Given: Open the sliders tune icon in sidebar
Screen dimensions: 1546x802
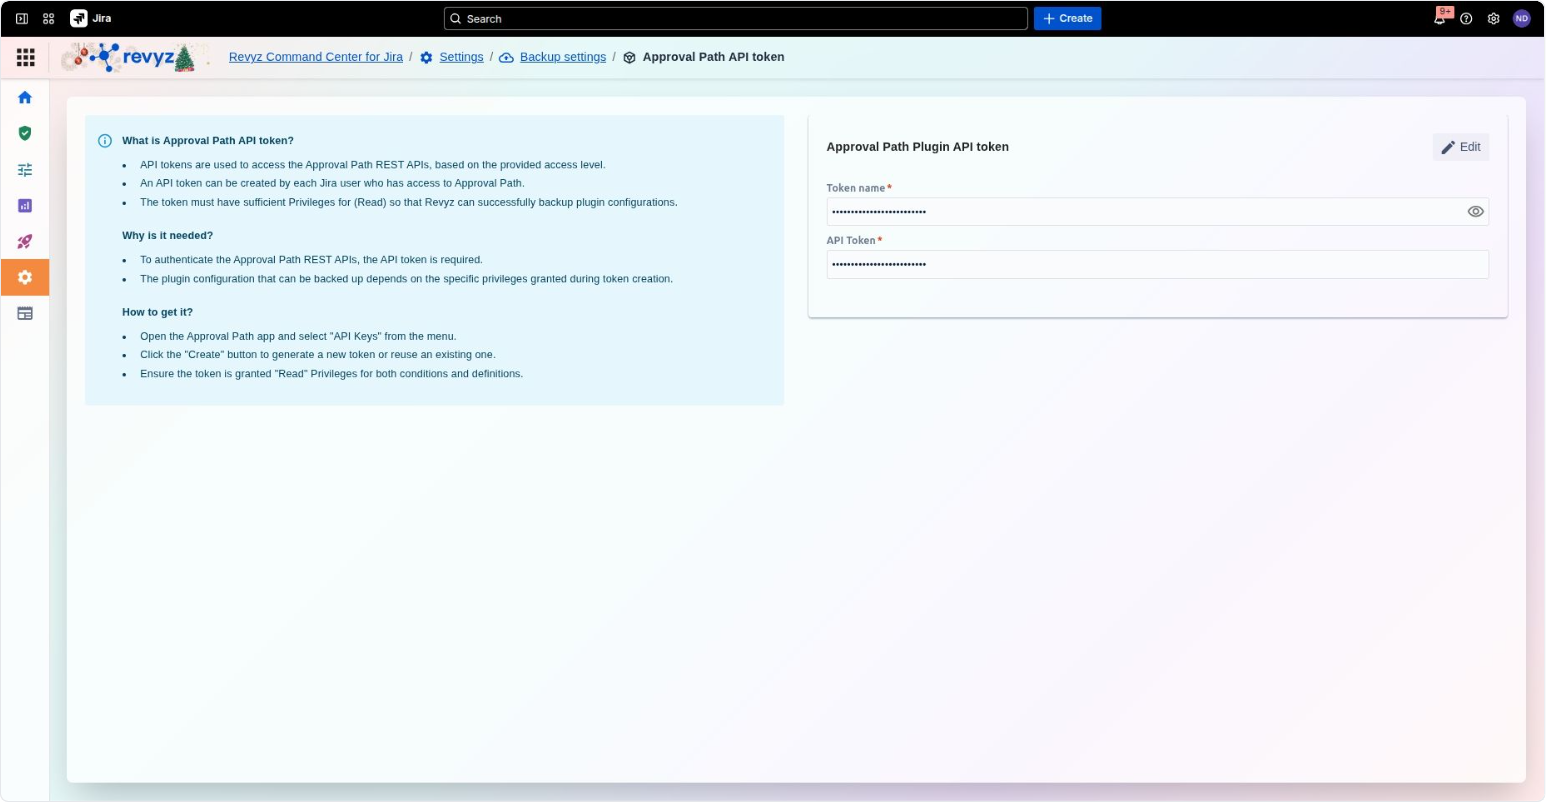Looking at the screenshot, I should tap(25, 169).
